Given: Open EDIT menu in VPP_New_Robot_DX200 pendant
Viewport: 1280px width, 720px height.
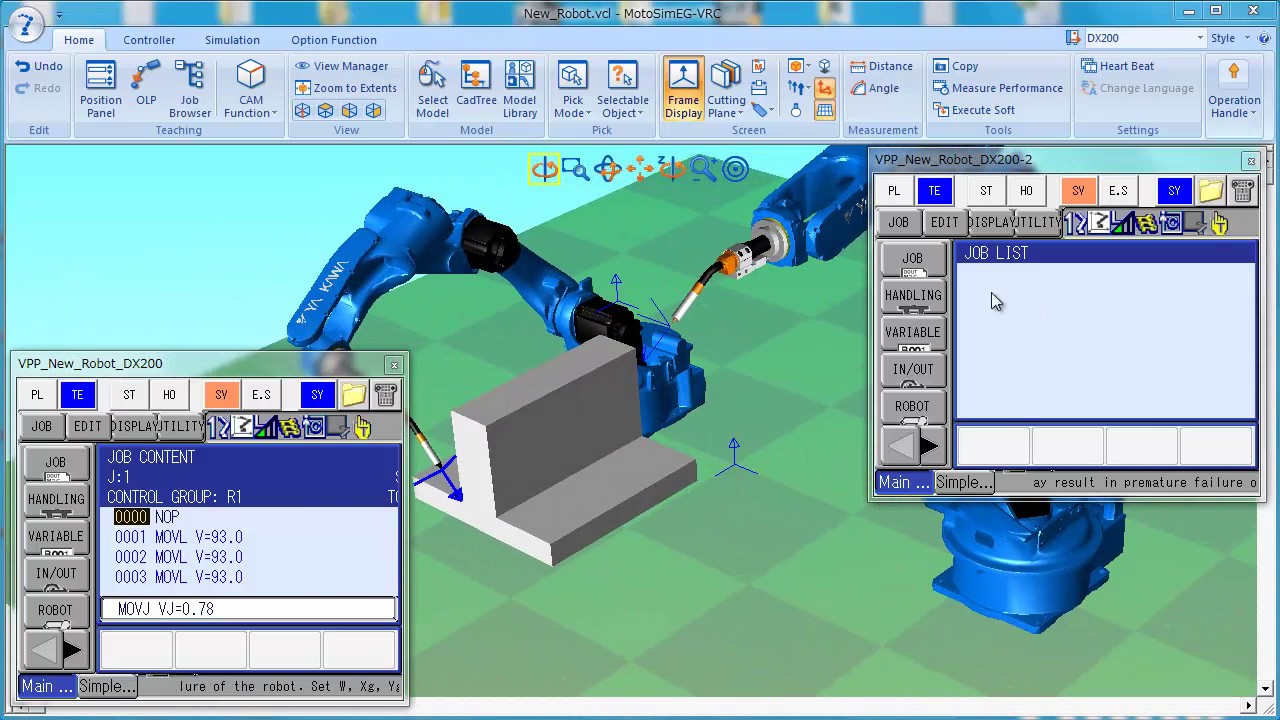Looking at the screenshot, I should [x=87, y=426].
